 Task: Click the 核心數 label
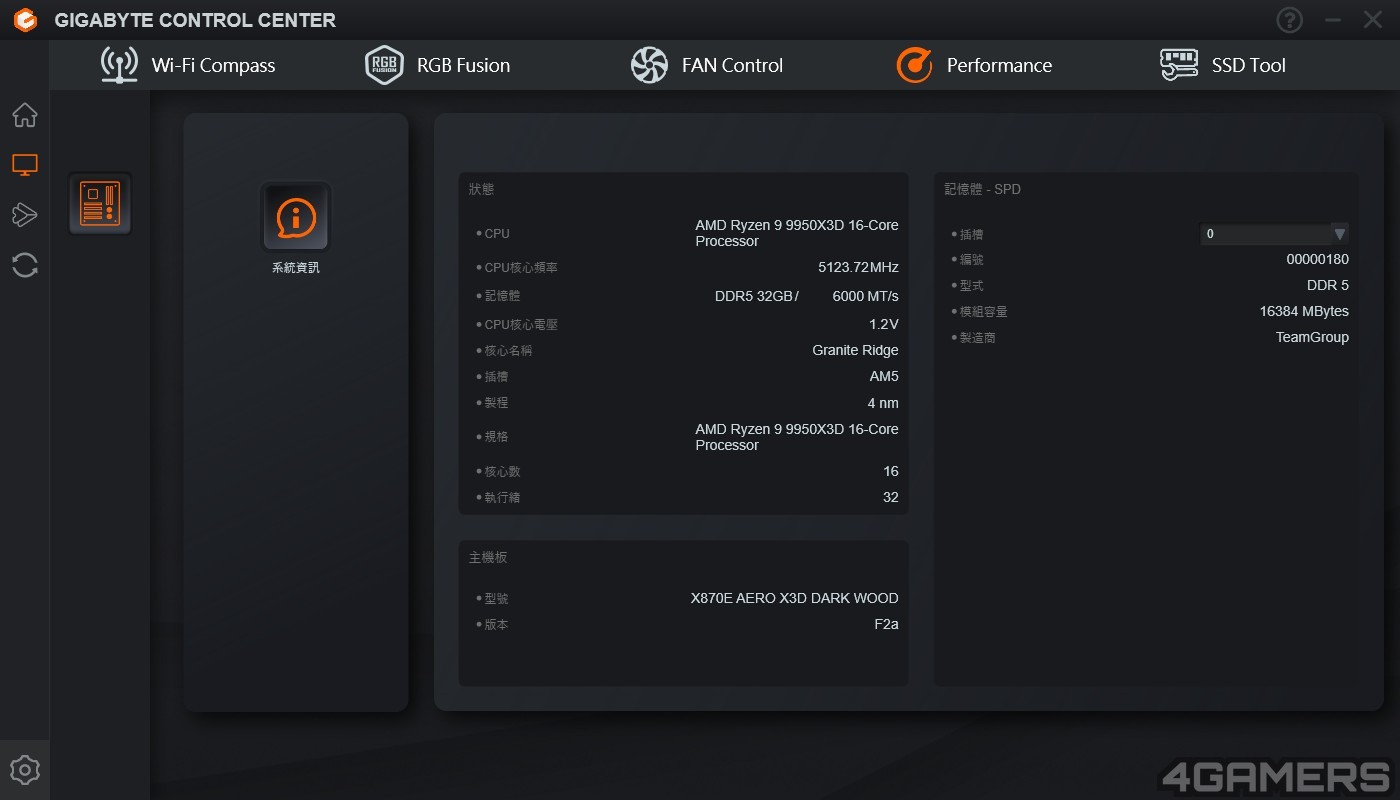[x=502, y=471]
